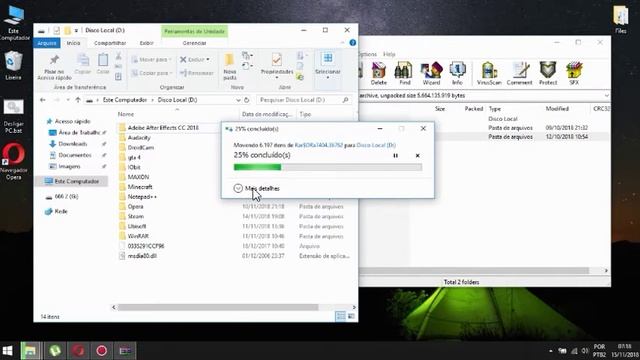Select the Audacity folder

click(139, 138)
